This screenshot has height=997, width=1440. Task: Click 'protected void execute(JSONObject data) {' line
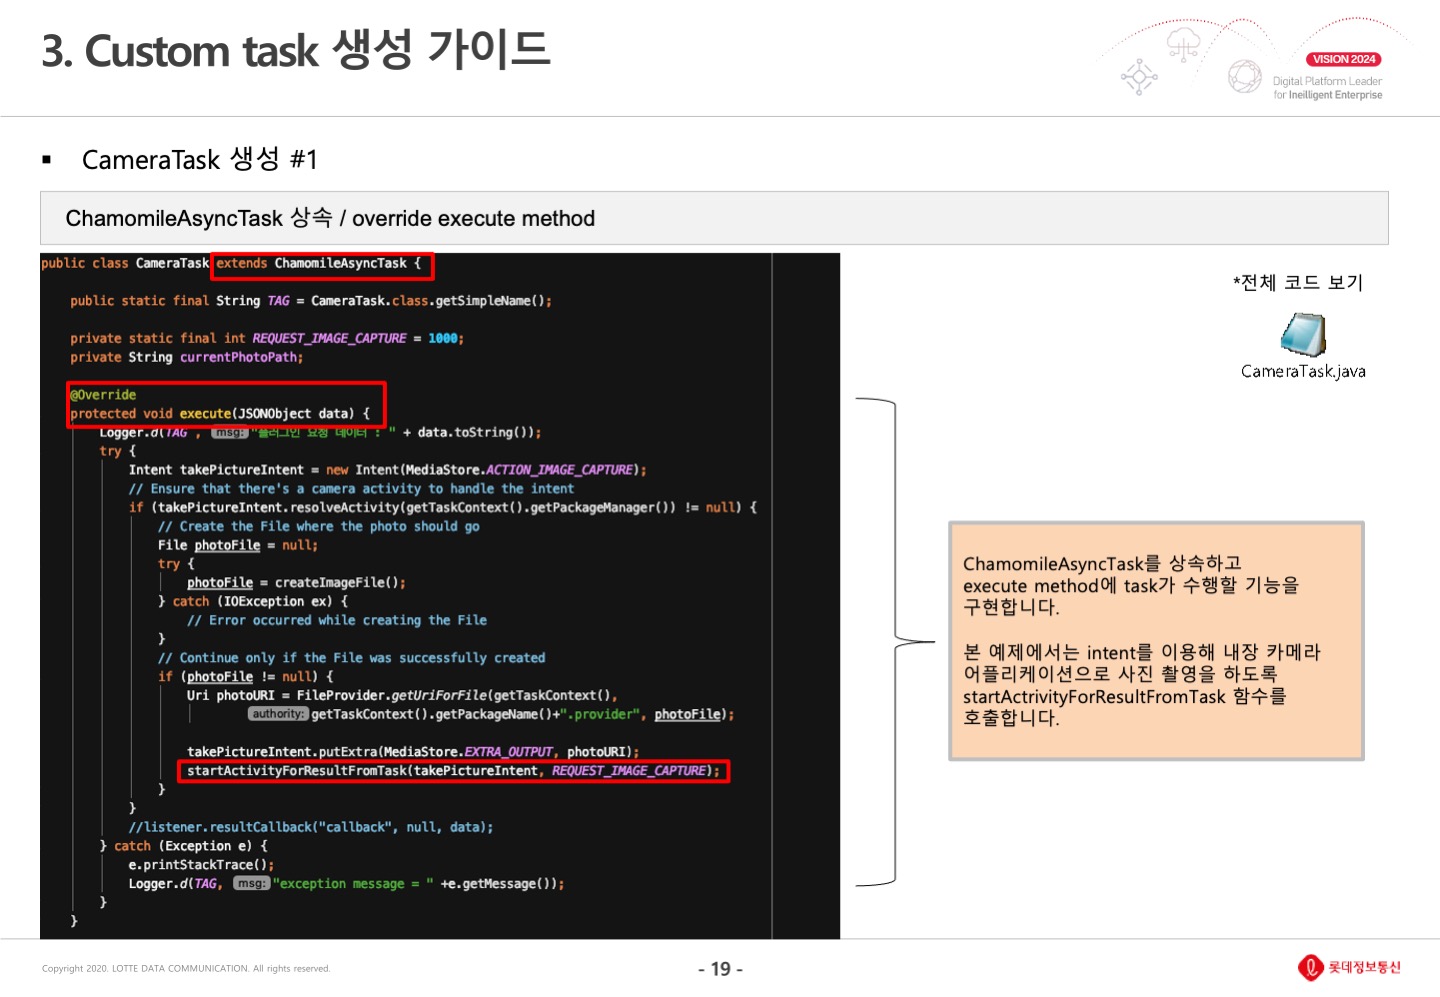(220, 414)
